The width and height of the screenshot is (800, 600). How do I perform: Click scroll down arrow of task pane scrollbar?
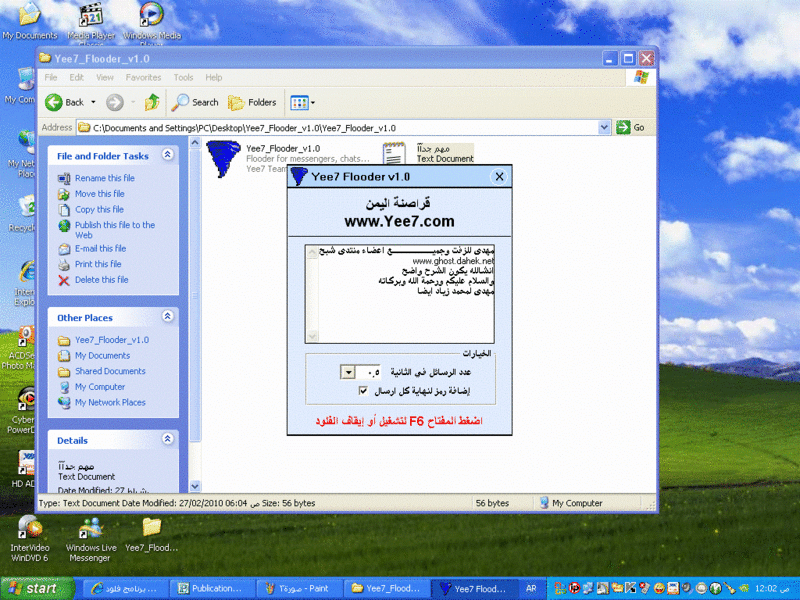click(x=195, y=486)
